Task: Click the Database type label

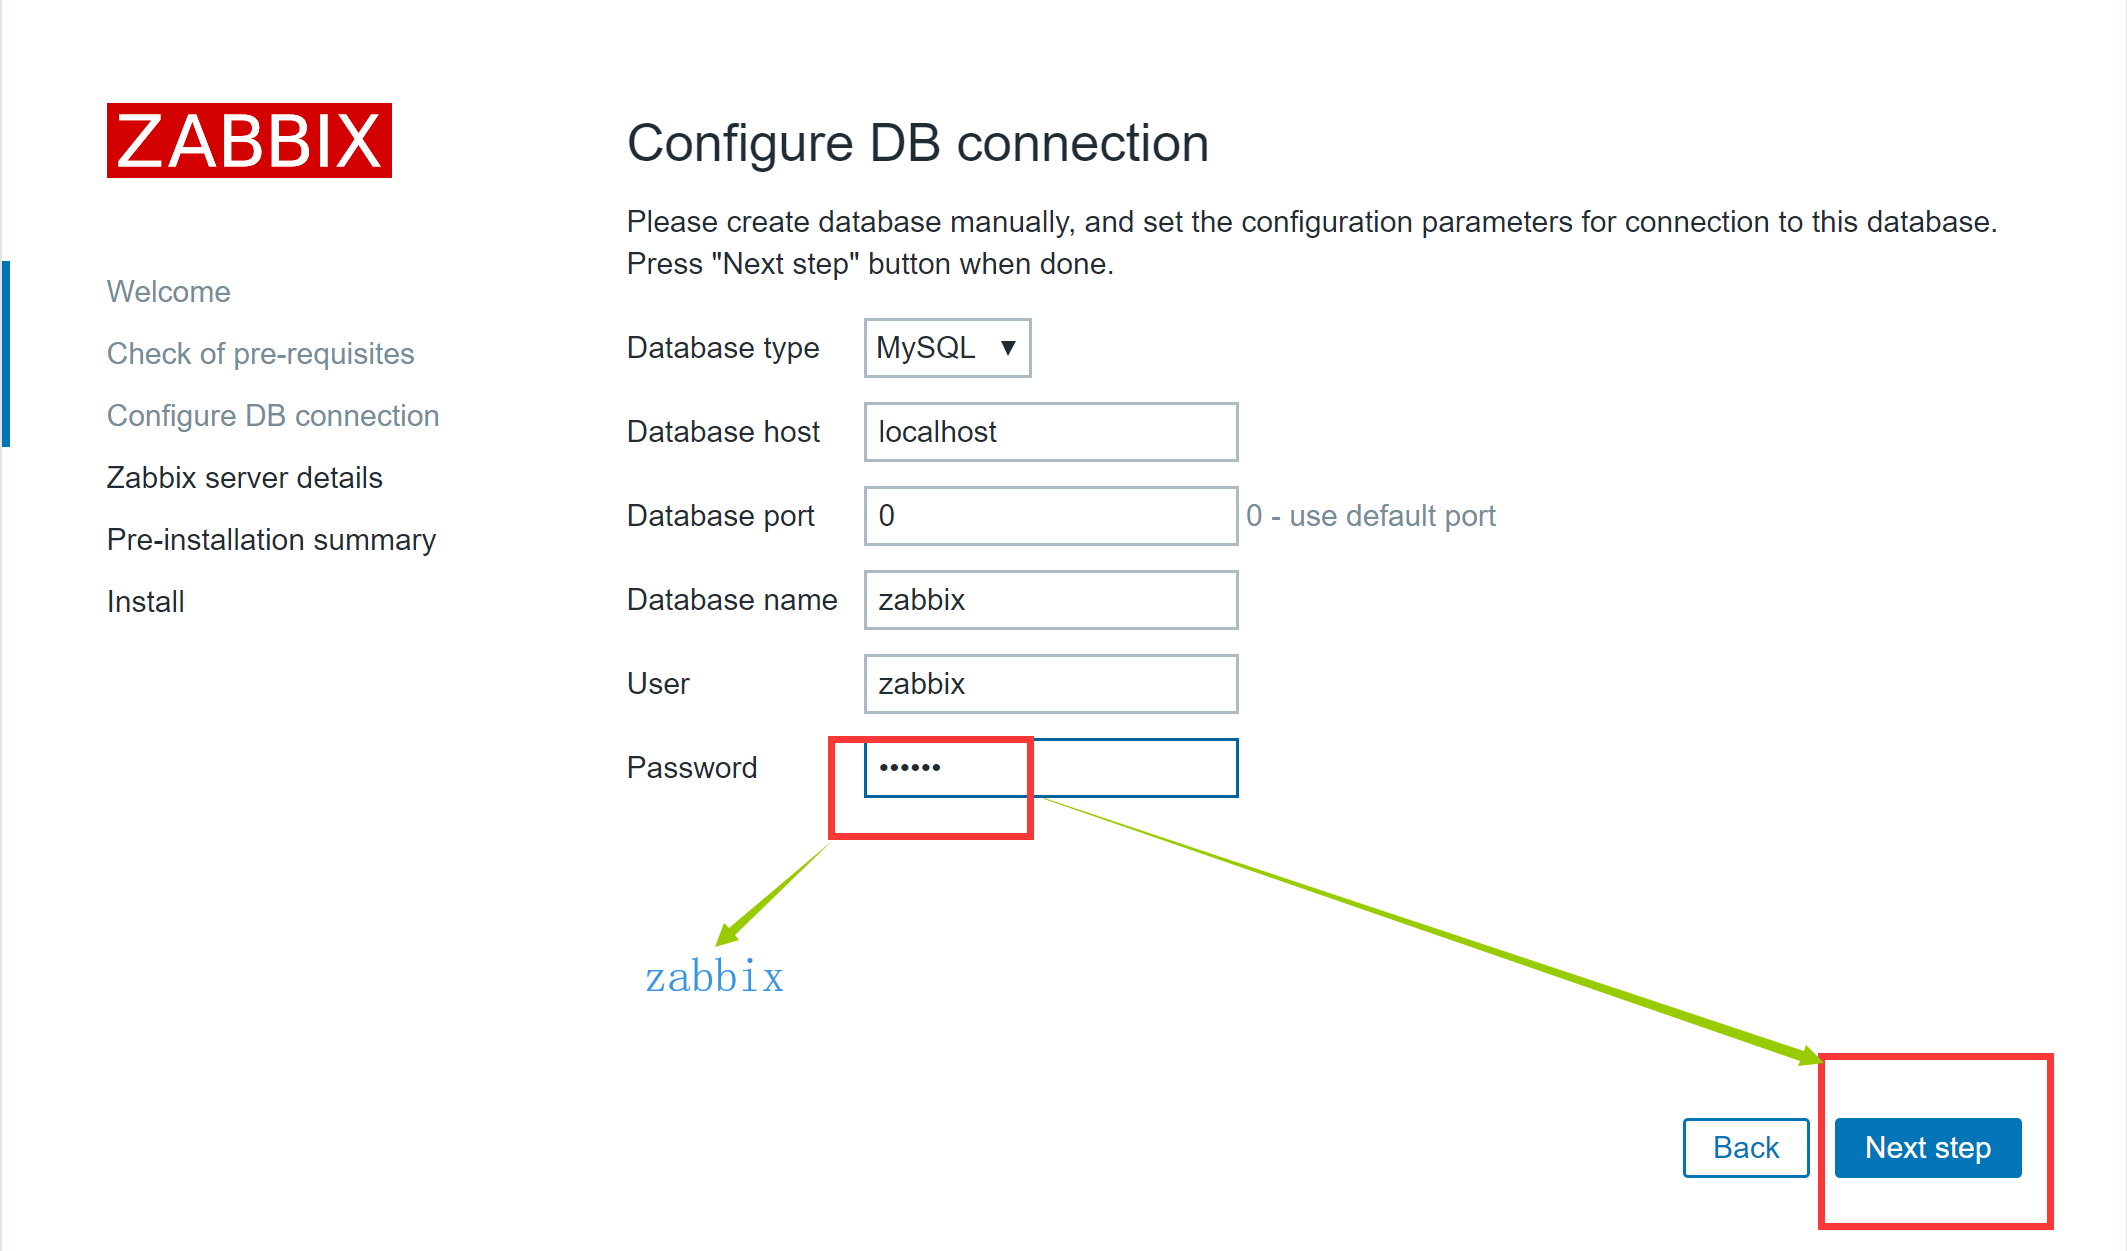Action: [722, 348]
